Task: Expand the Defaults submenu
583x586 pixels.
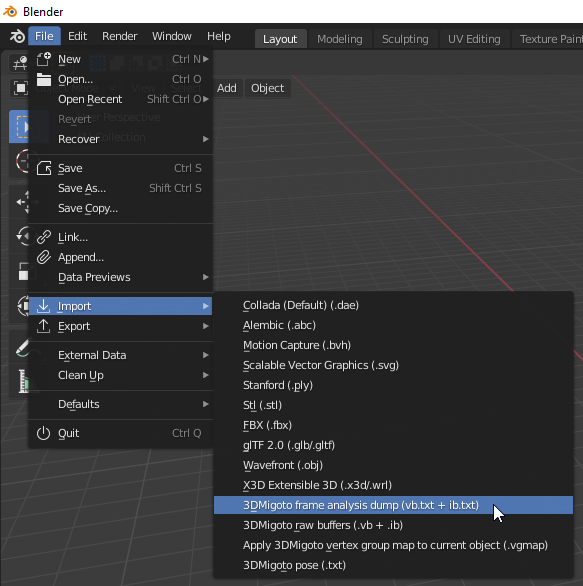Action: click(206, 404)
